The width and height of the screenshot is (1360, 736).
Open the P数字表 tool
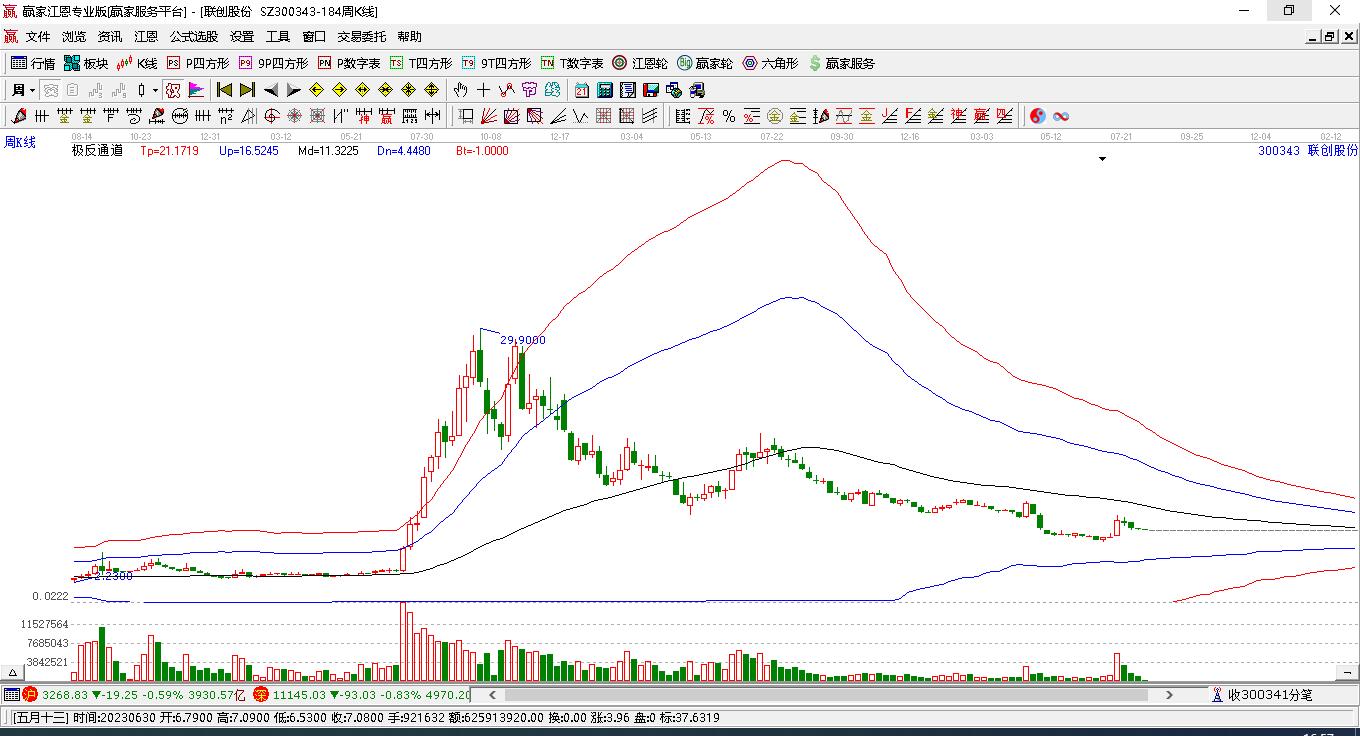point(349,63)
